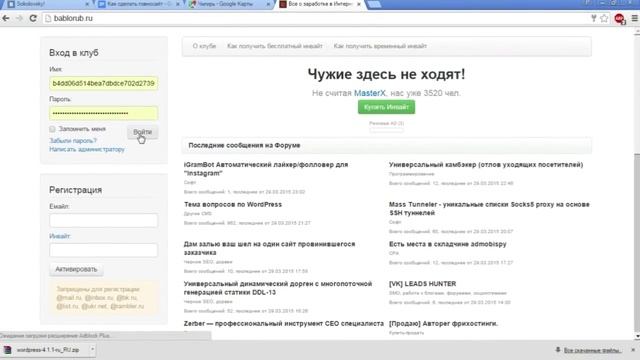The image size is (640, 360).
Task: Click the Реклама AD small link
Action: (386, 123)
